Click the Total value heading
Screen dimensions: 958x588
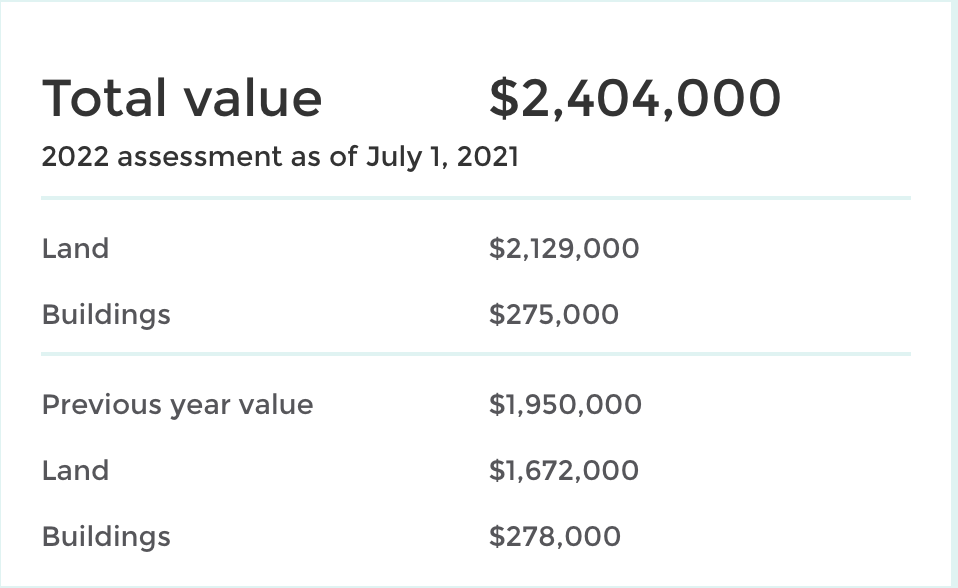(181, 98)
